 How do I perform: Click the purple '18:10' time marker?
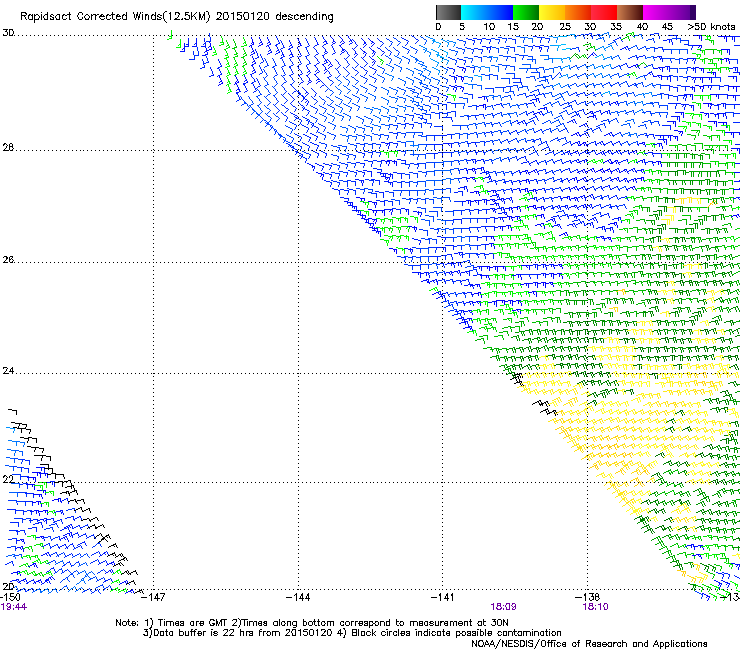tap(596, 607)
